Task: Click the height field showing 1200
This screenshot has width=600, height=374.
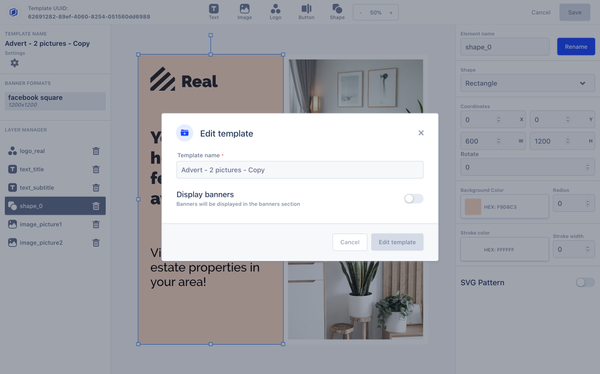Action: (562, 141)
